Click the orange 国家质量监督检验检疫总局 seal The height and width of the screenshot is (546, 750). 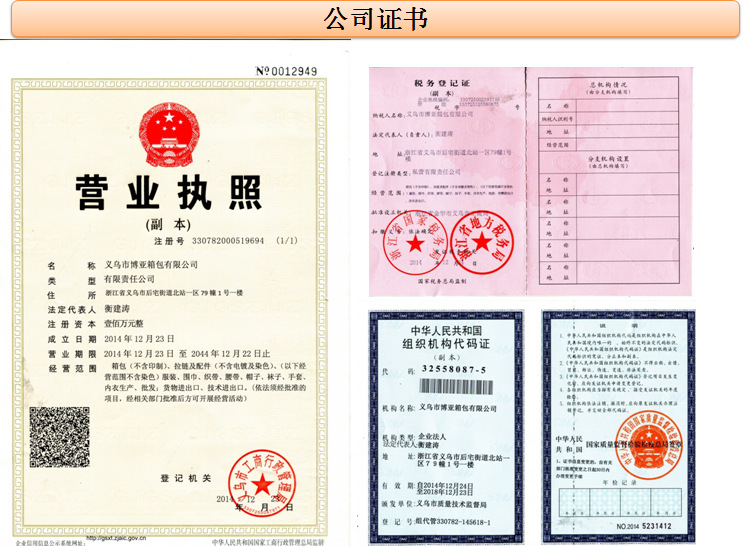pyautogui.click(x=648, y=445)
